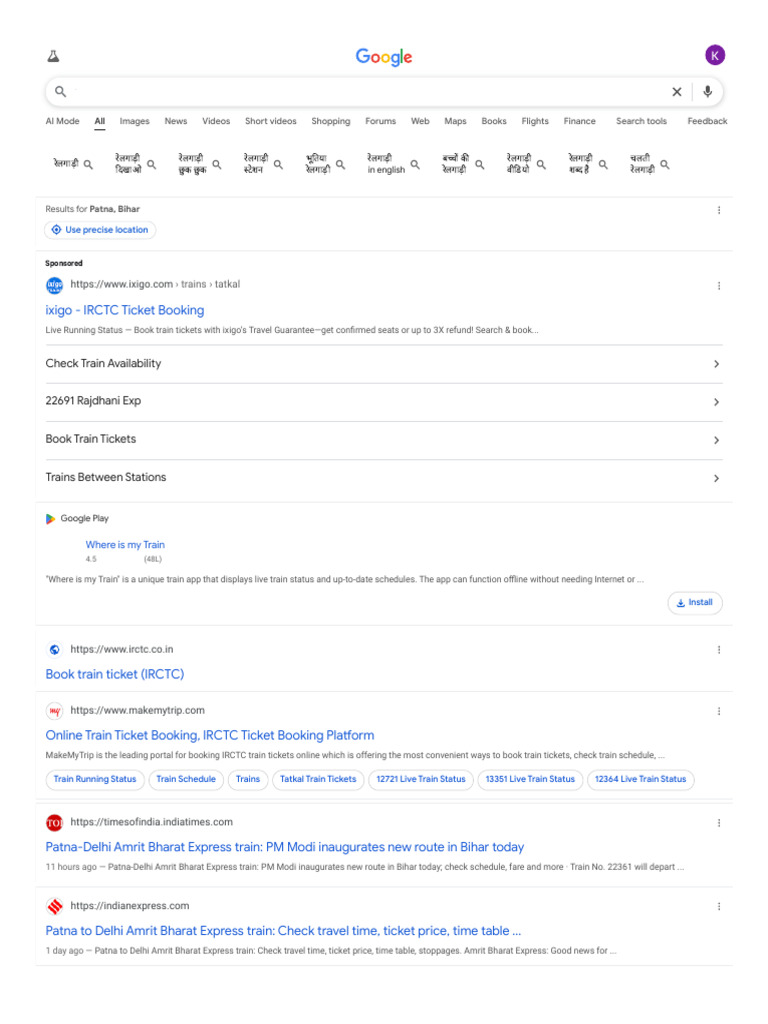Open the K account profile avatar
768x1024 pixels.
(715, 55)
